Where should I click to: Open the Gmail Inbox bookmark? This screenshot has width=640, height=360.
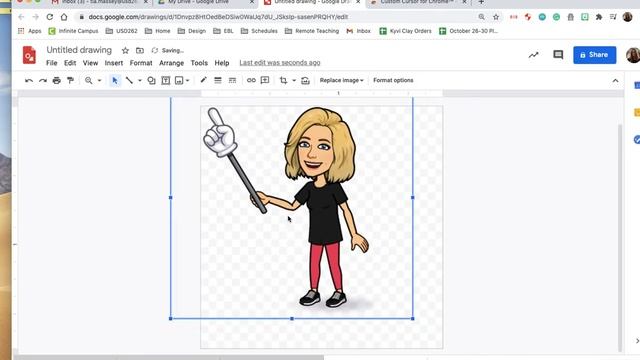(x=358, y=31)
